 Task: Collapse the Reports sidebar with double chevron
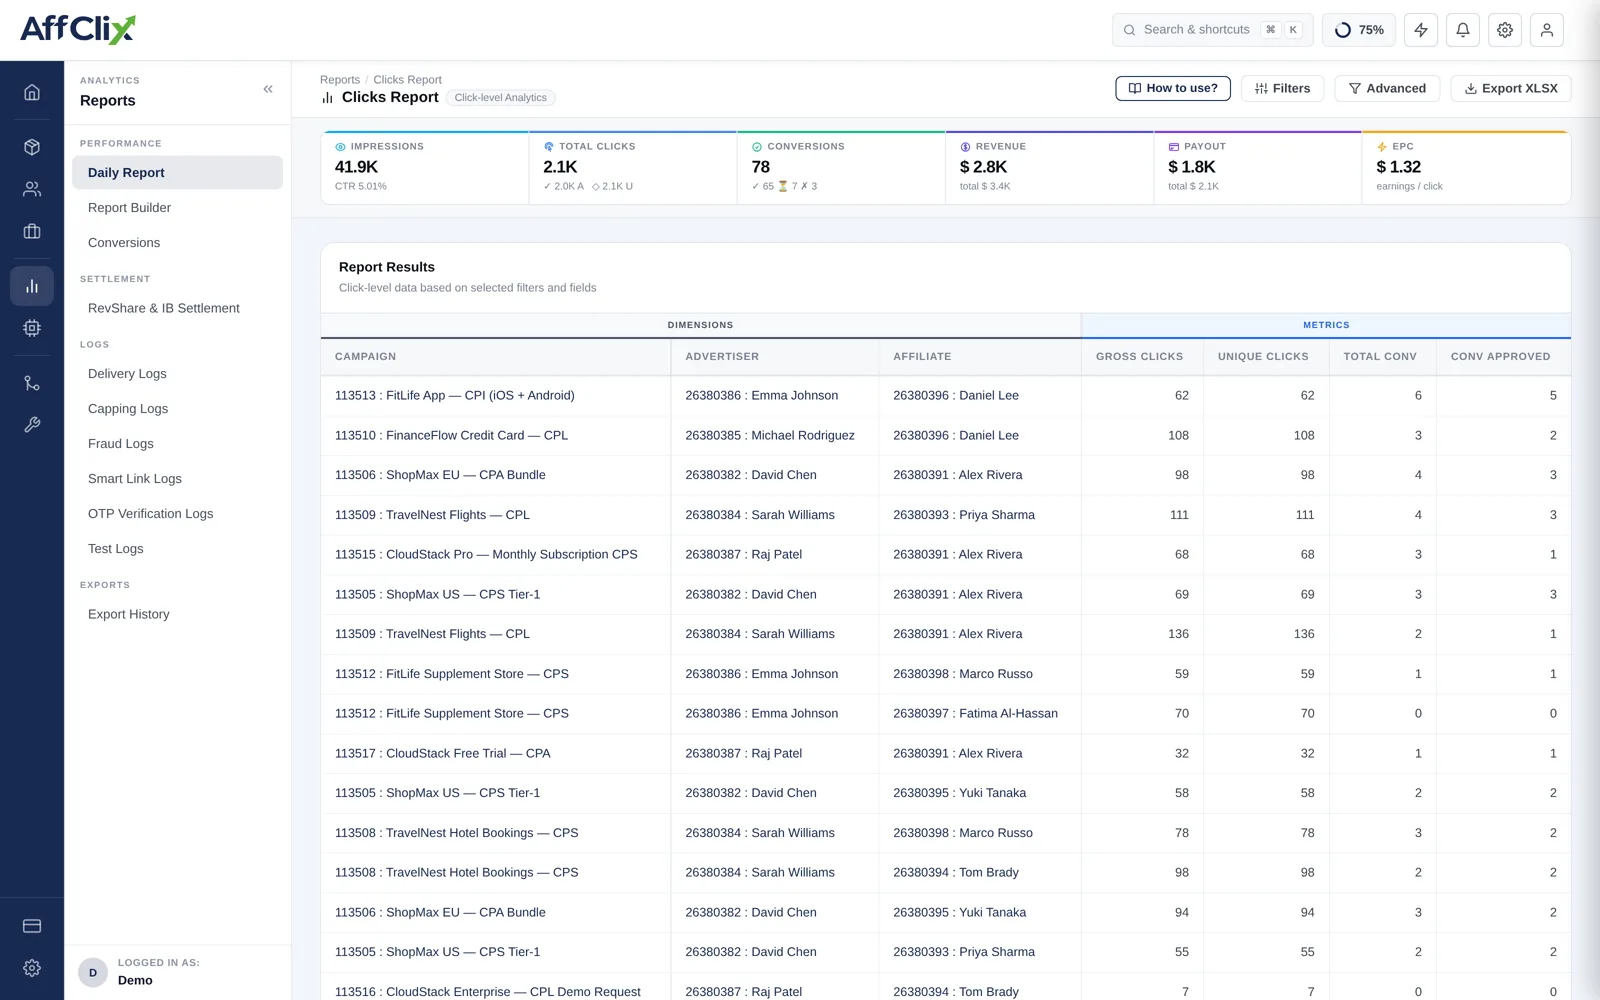[268, 89]
